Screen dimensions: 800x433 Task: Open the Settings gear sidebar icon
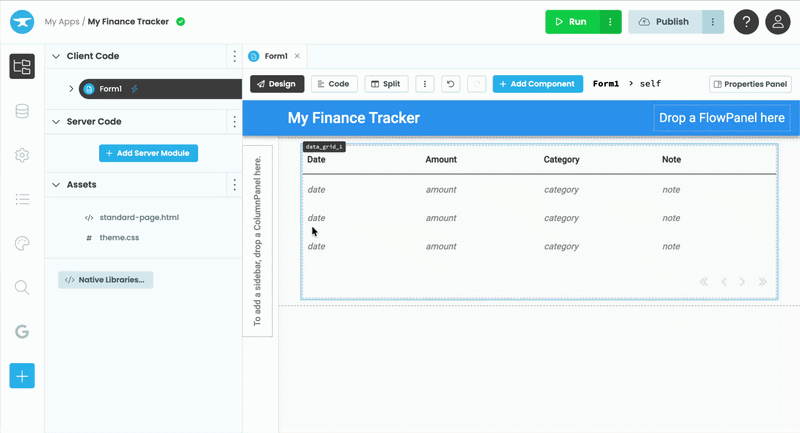tap(22, 155)
